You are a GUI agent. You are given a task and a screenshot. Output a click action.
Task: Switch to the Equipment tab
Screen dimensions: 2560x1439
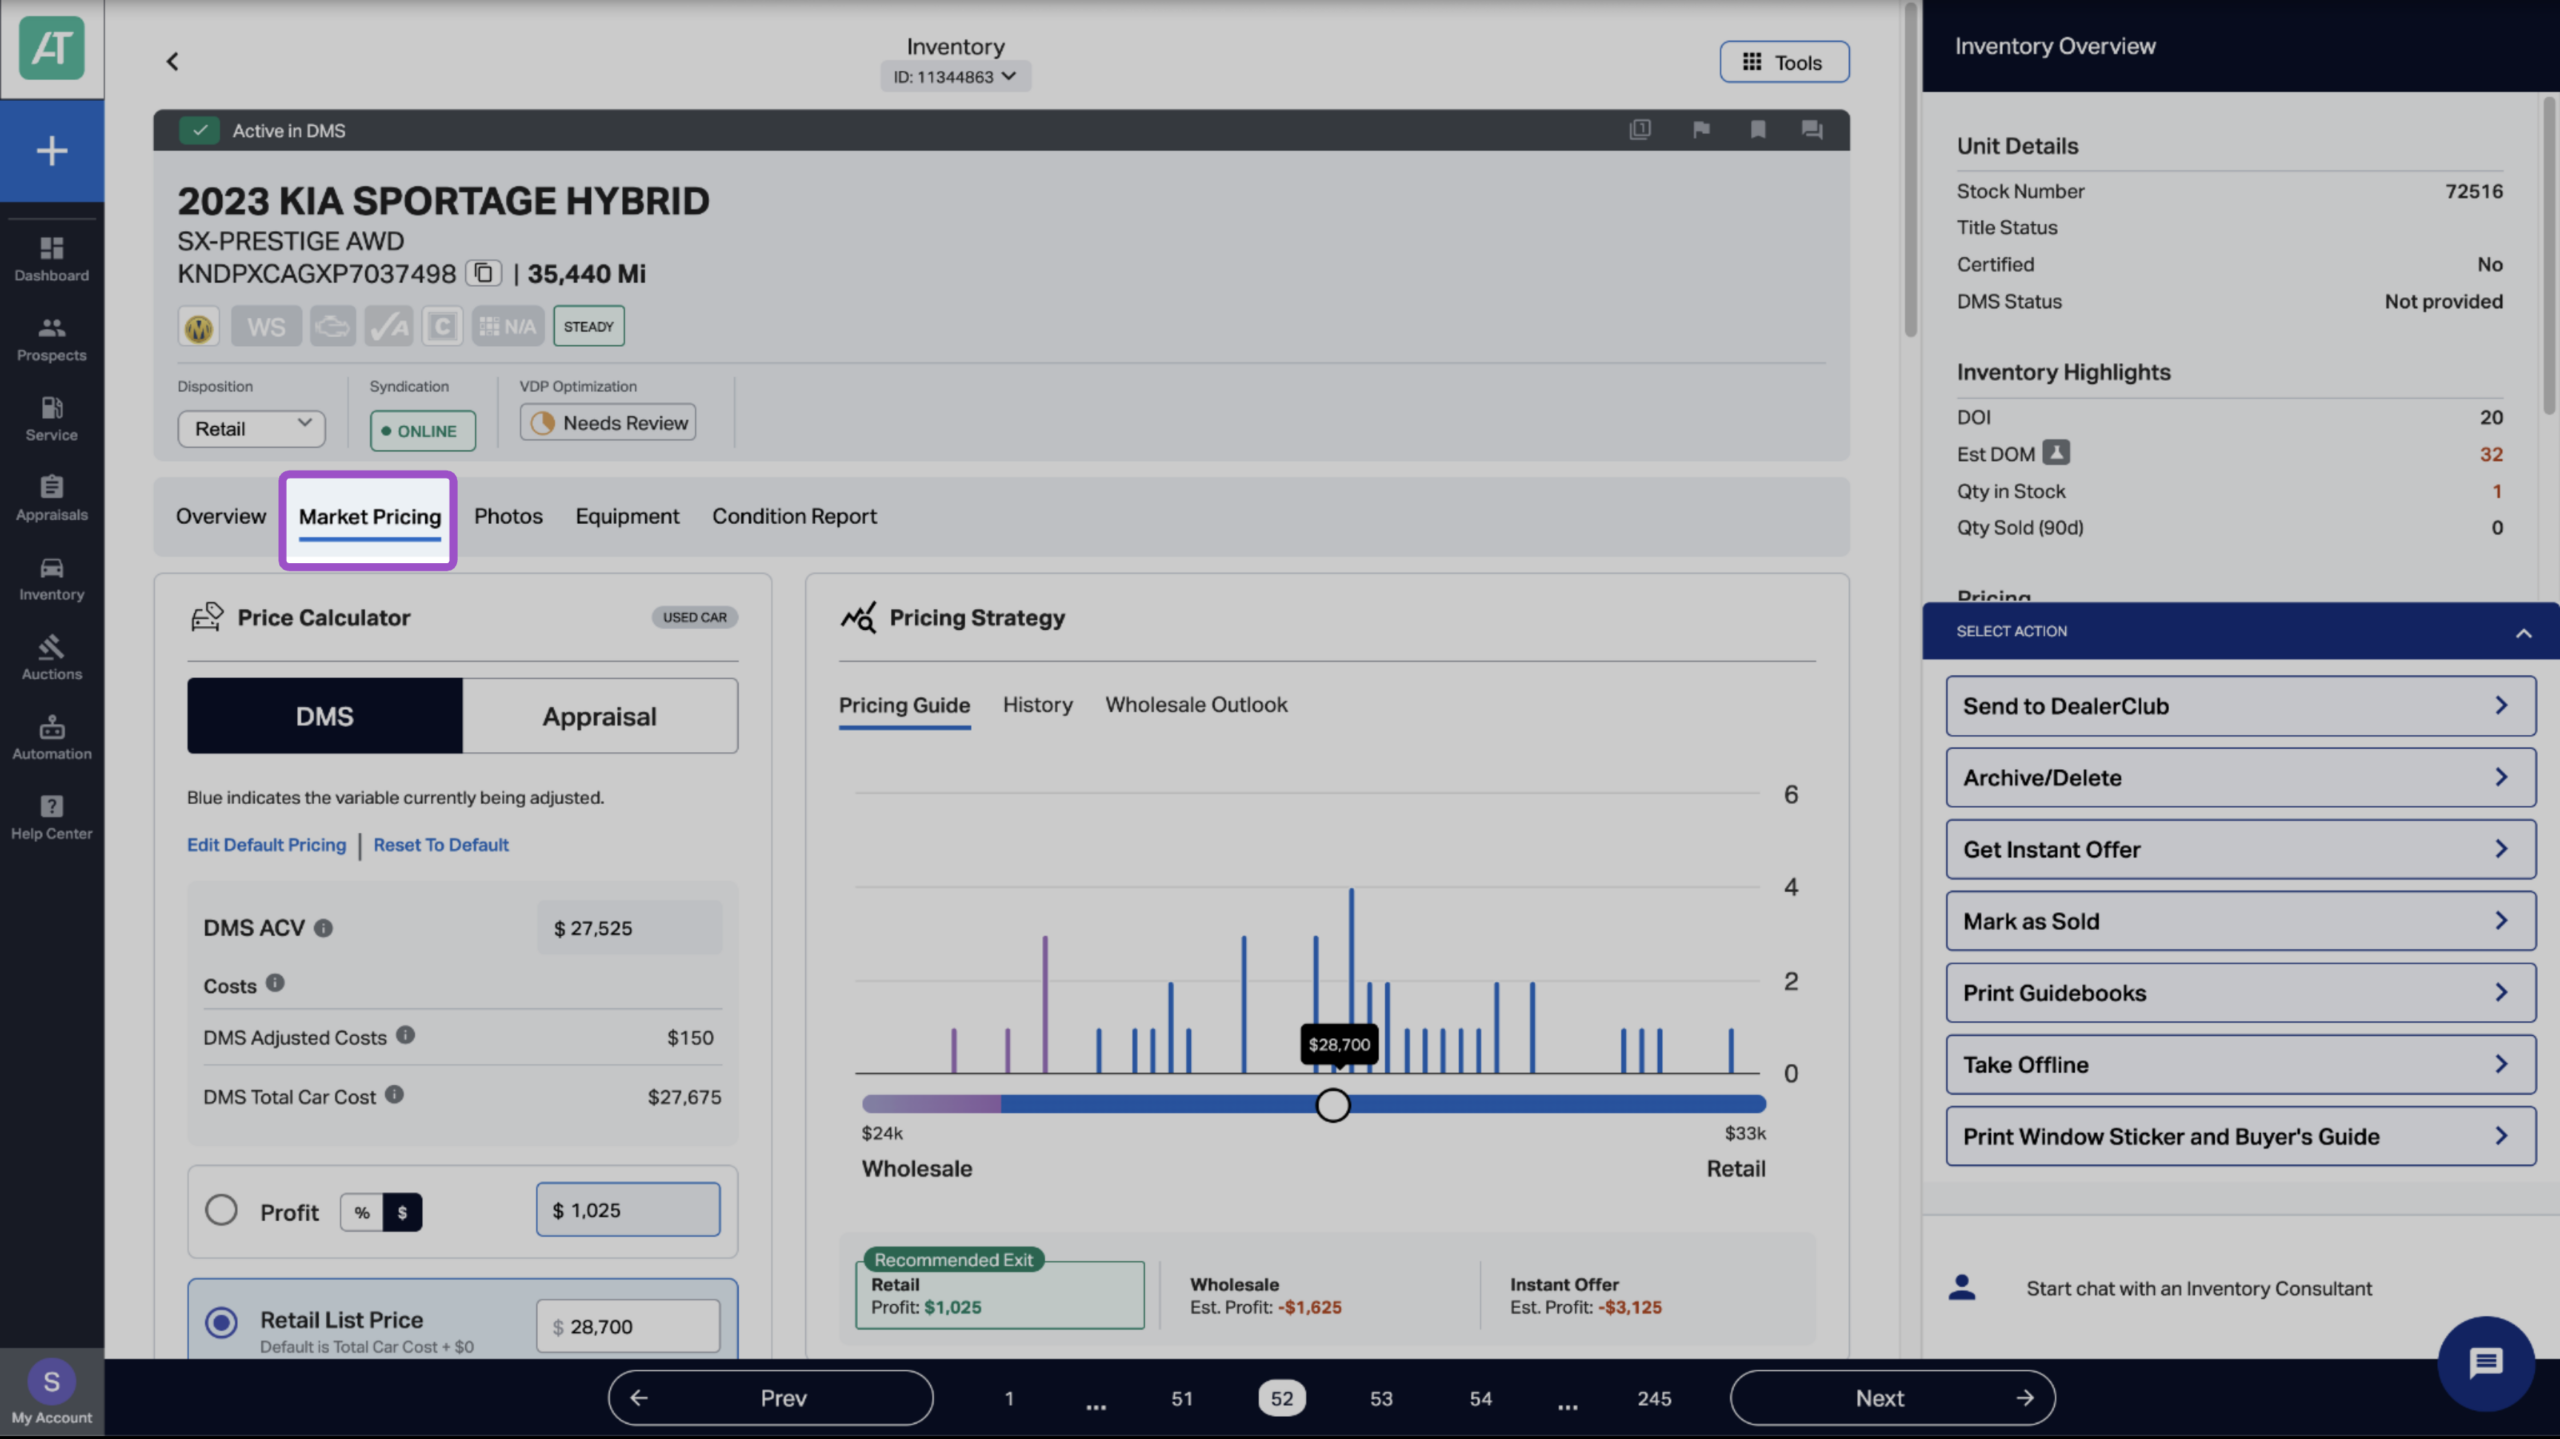point(627,516)
